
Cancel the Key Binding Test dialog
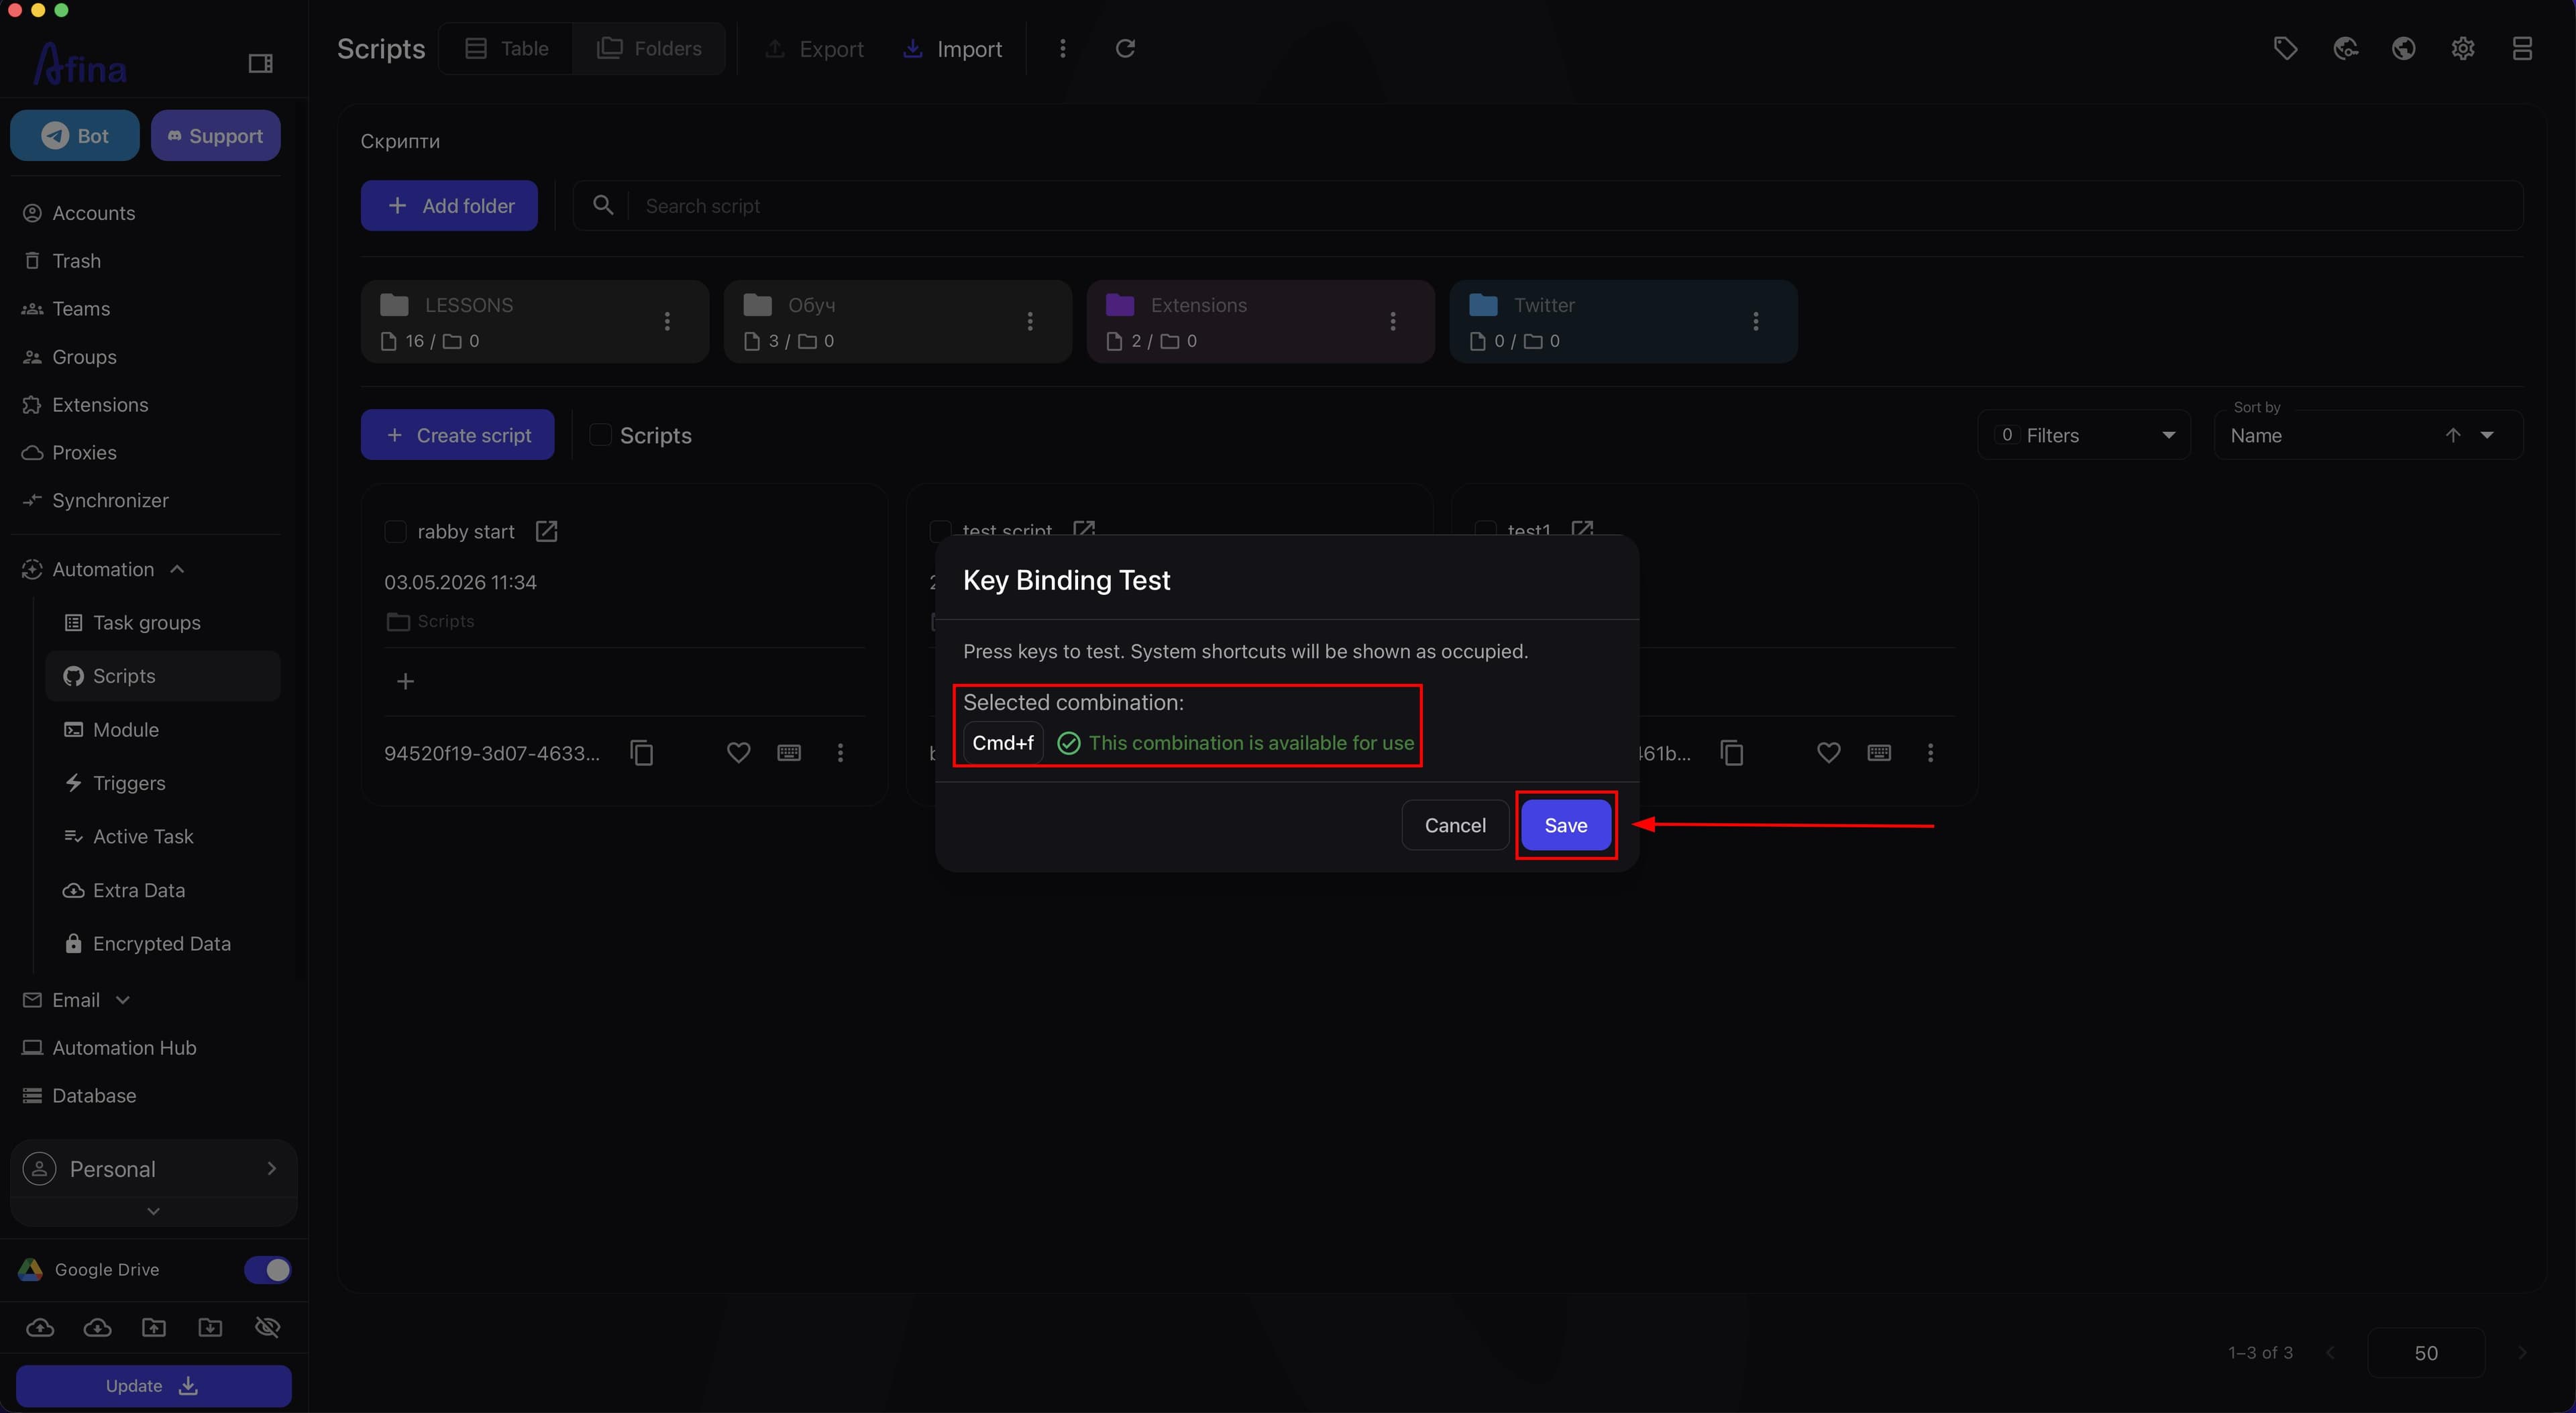click(1455, 825)
